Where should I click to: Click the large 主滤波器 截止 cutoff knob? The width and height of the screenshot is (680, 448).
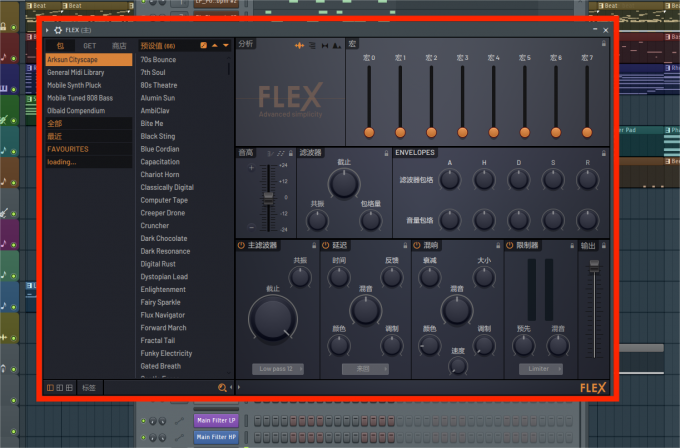click(273, 319)
